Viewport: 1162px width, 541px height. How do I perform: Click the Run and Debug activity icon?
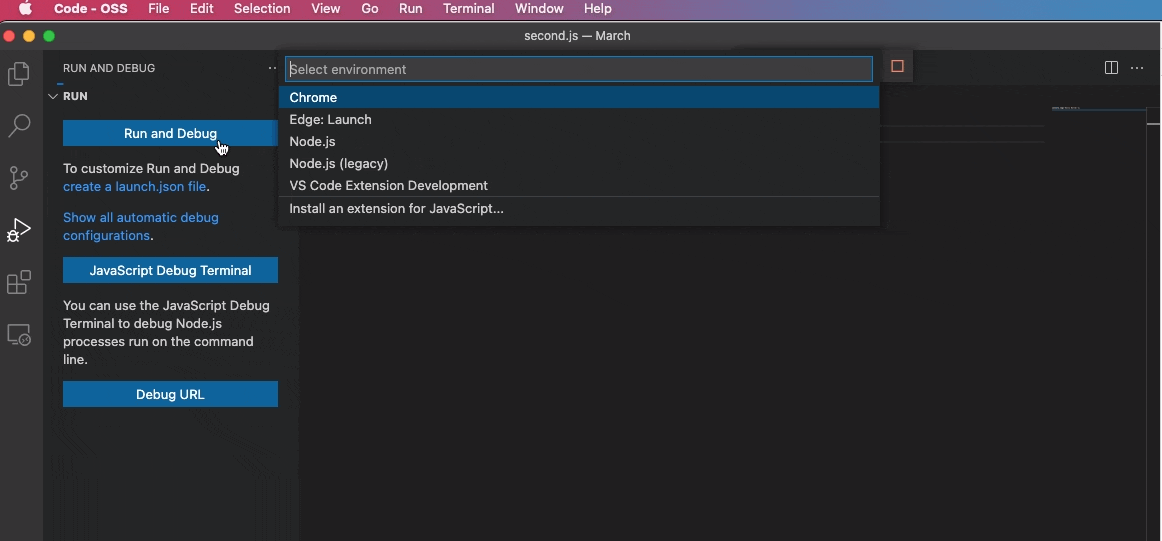[19, 230]
